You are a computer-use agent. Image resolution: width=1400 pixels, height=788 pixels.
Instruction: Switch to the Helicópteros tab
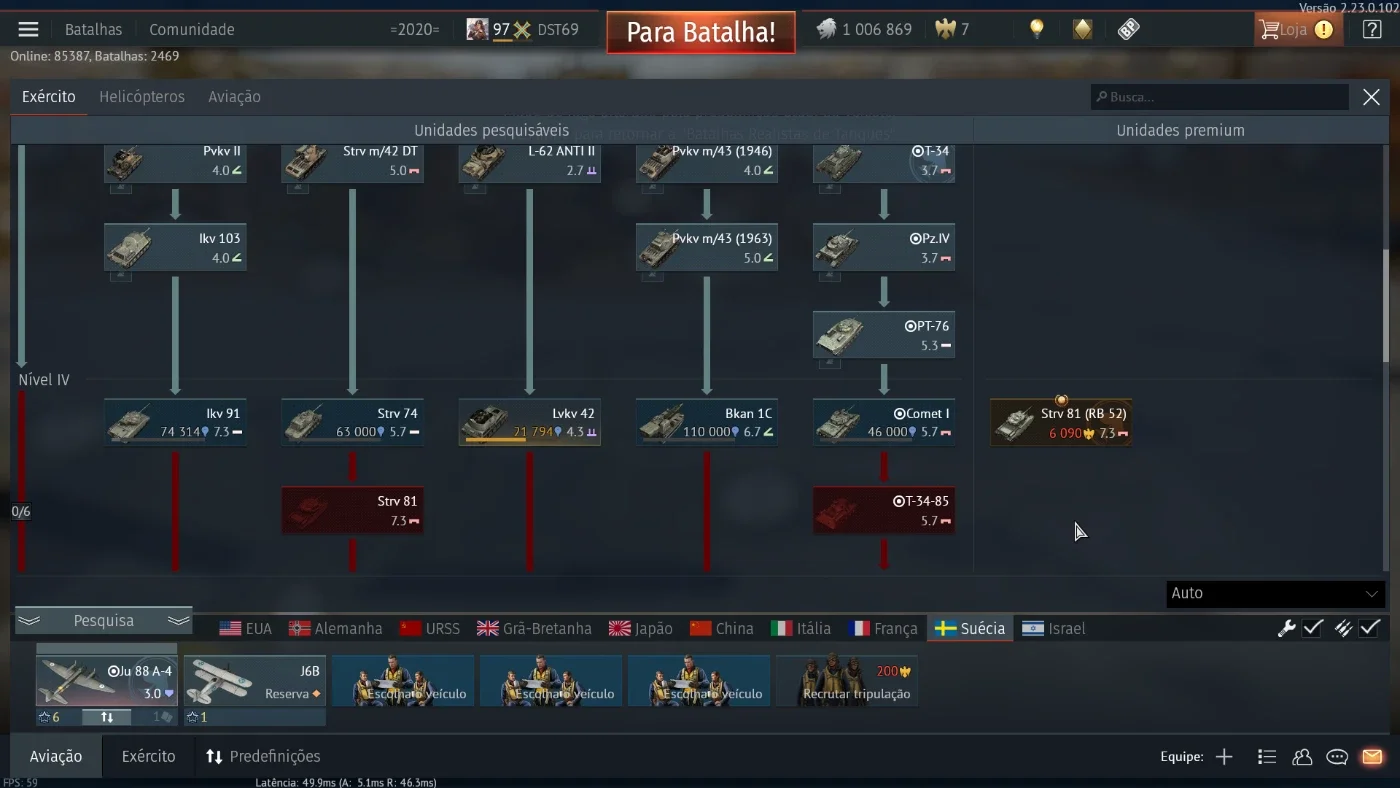click(142, 97)
